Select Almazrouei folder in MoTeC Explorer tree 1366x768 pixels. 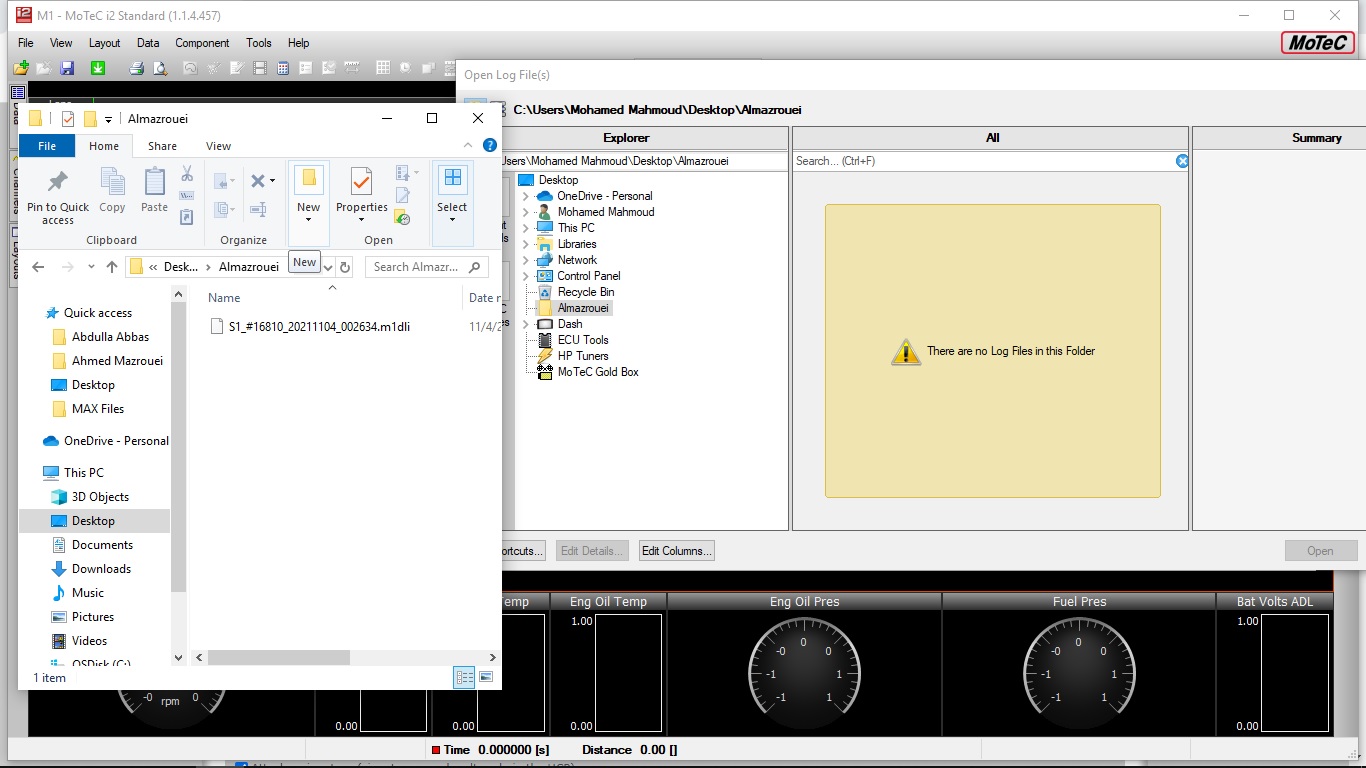pyautogui.click(x=584, y=308)
